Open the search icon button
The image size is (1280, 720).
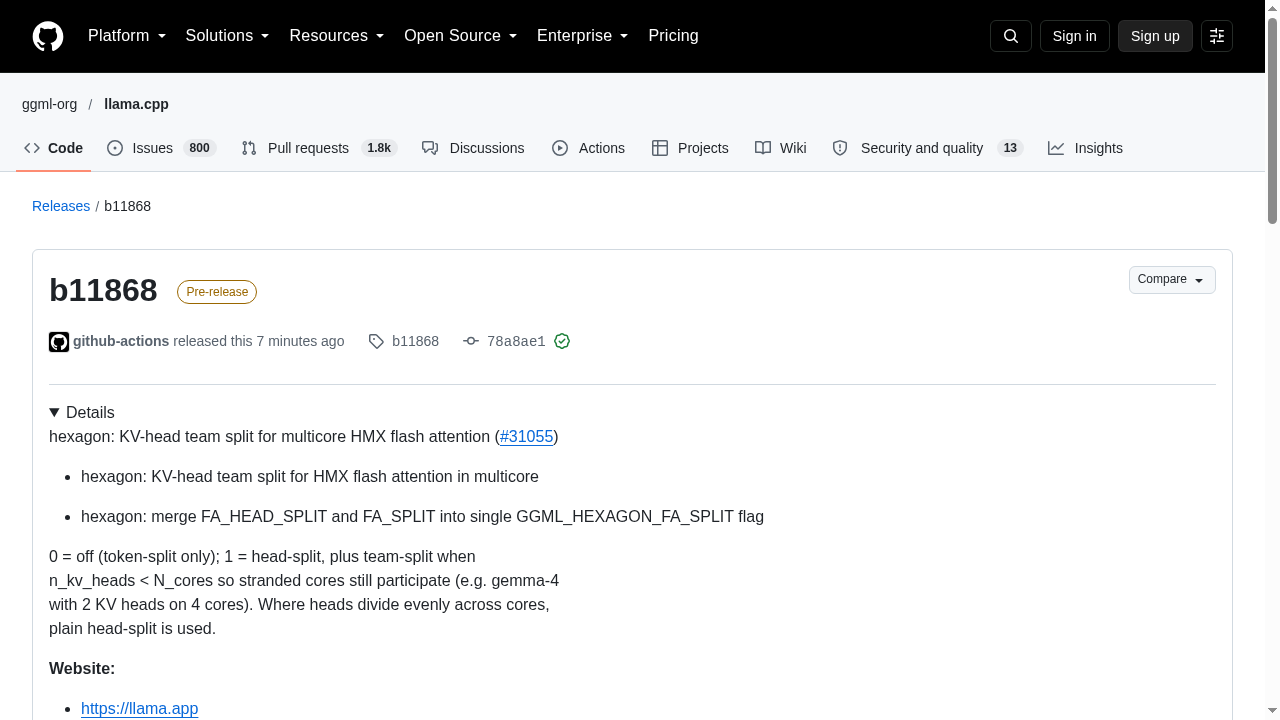pos(1011,36)
